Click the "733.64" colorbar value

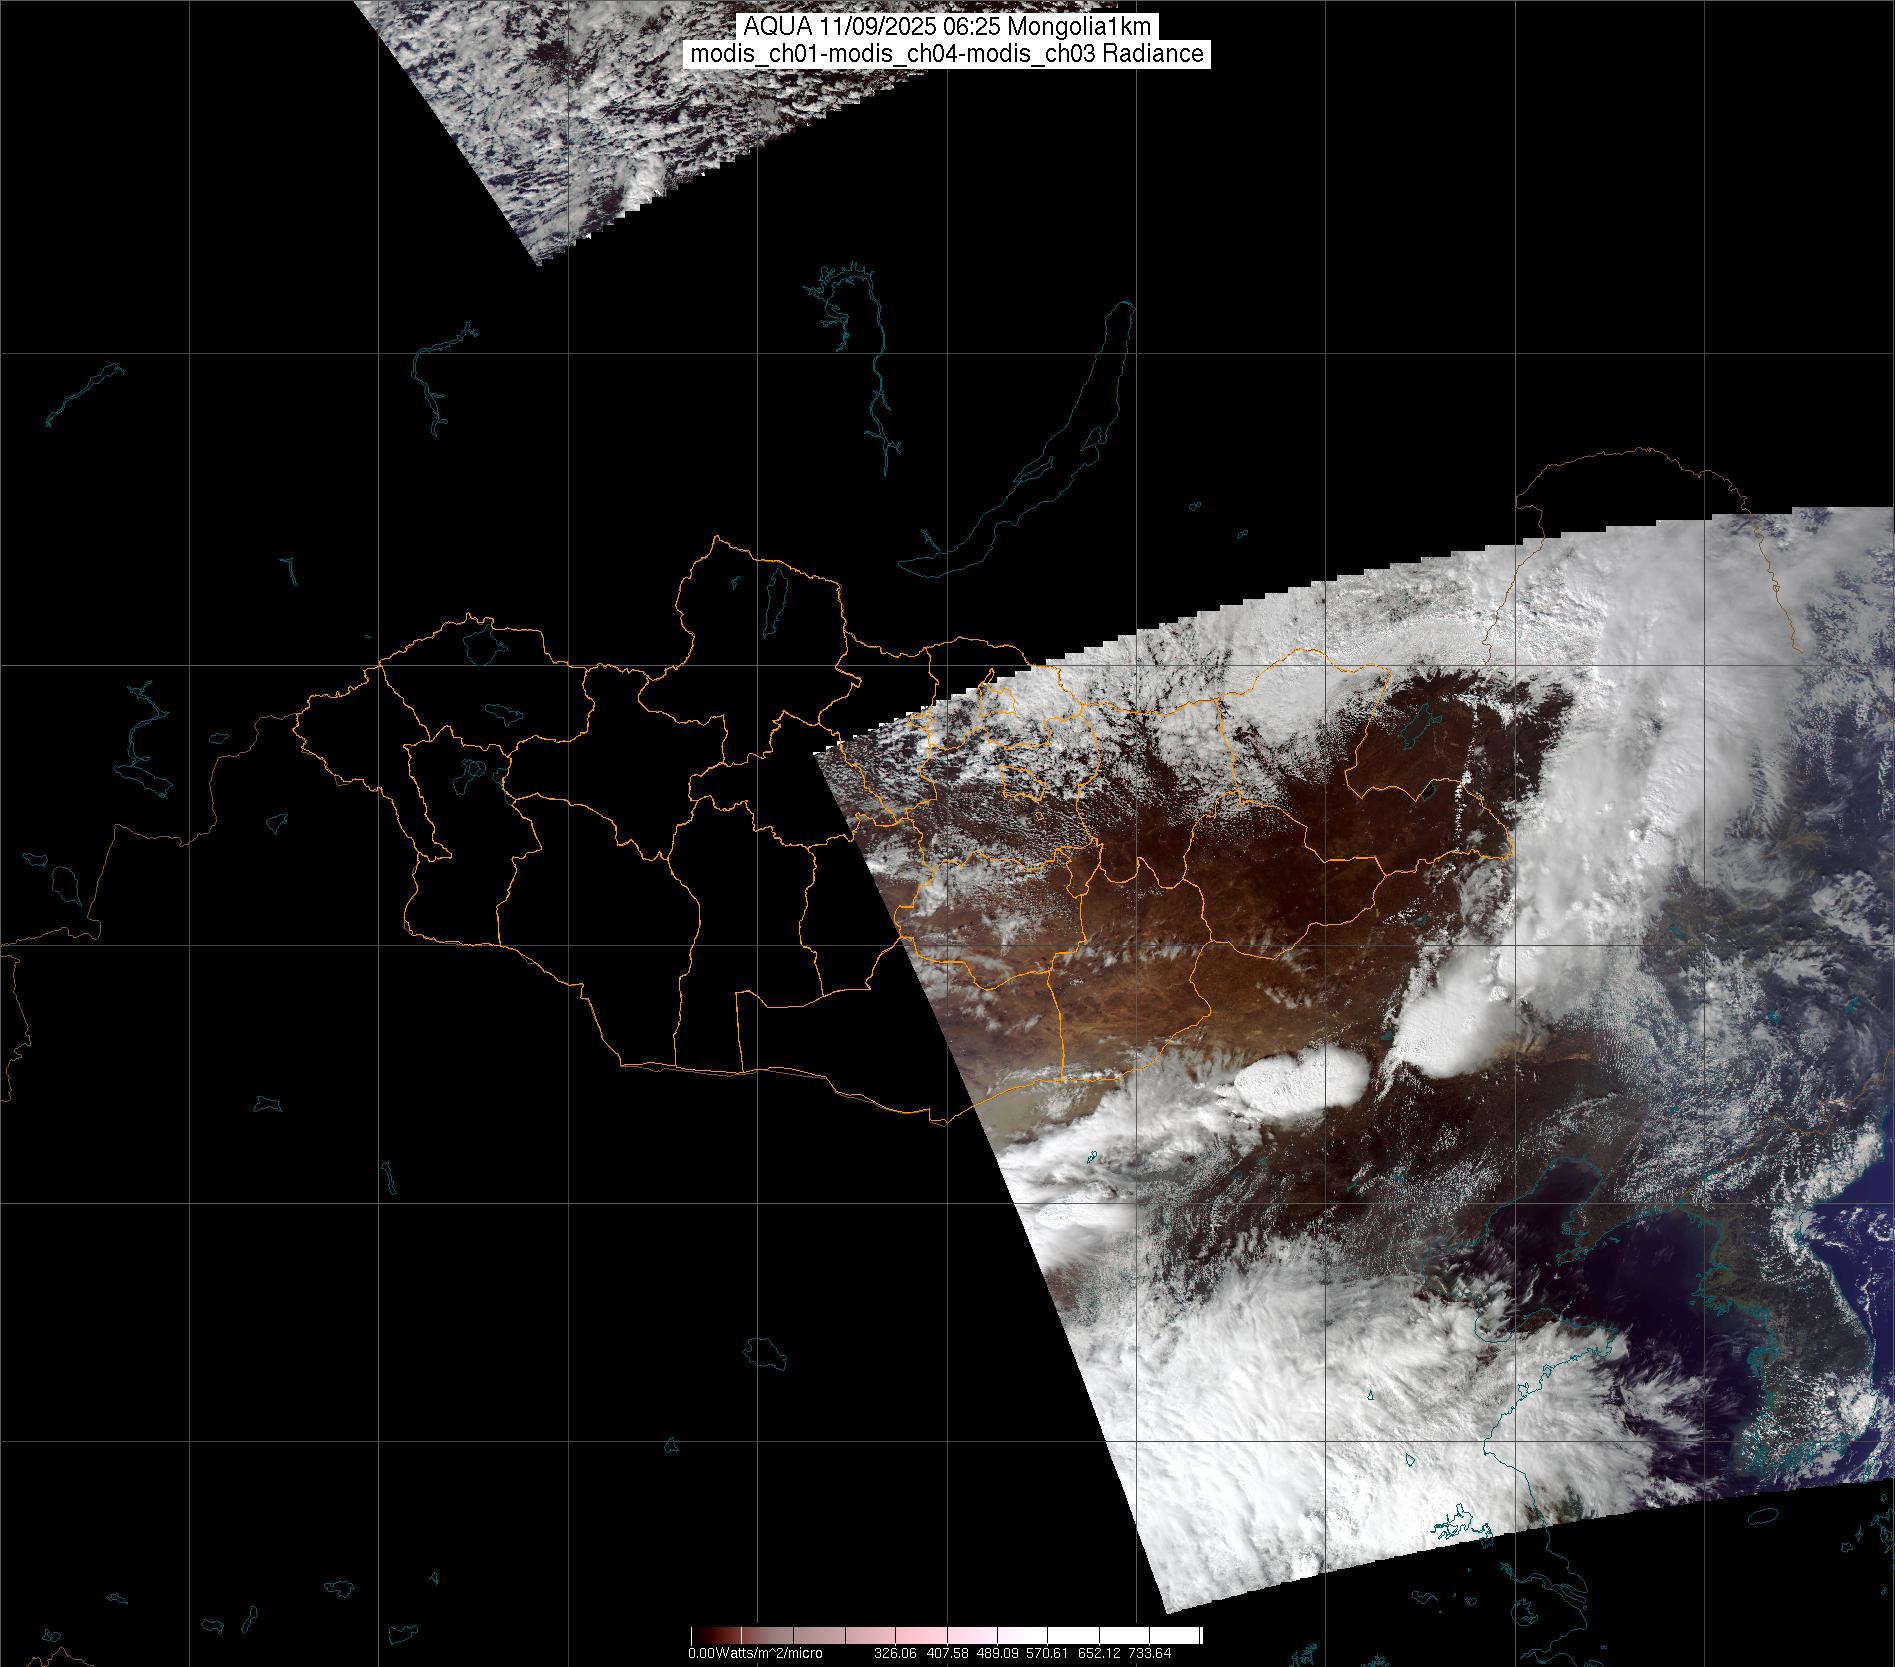click(1149, 1653)
